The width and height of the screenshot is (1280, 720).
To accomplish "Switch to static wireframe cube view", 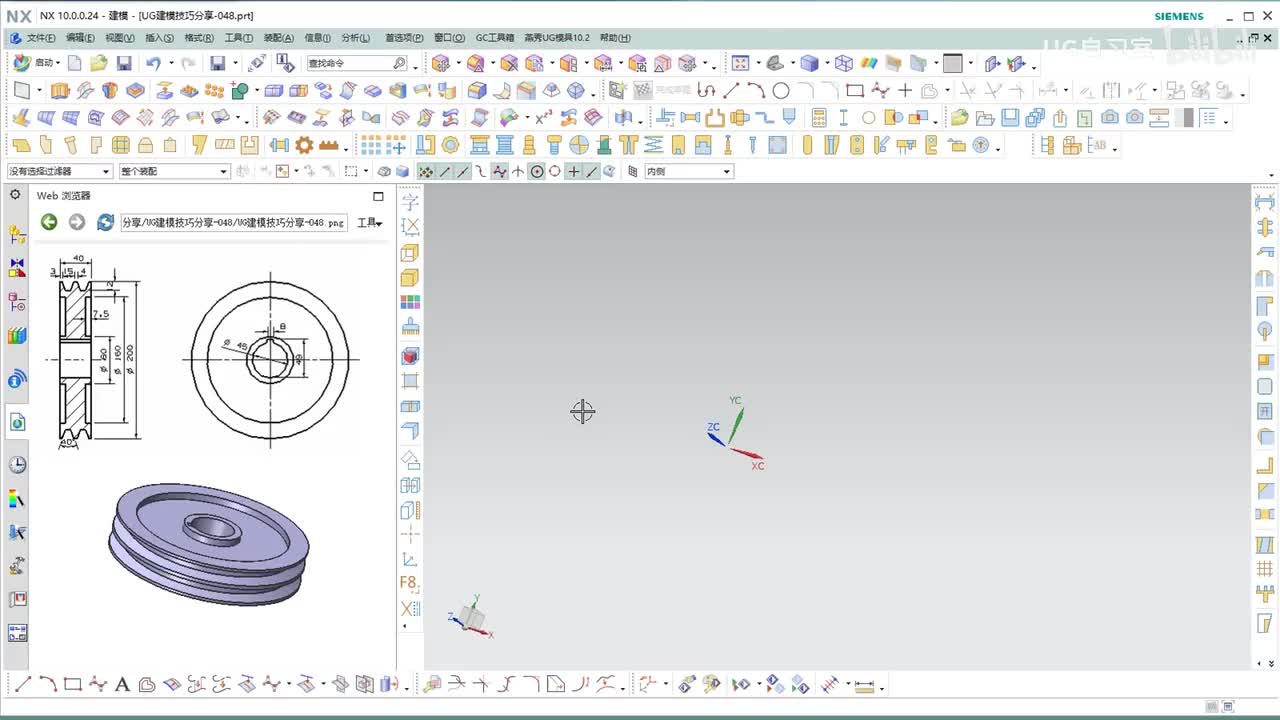I will click(x=844, y=63).
